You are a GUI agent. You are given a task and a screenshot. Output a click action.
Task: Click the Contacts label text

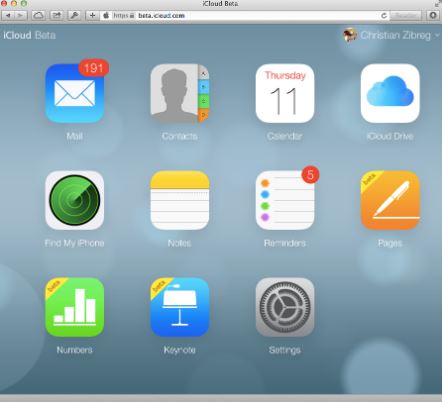click(180, 136)
